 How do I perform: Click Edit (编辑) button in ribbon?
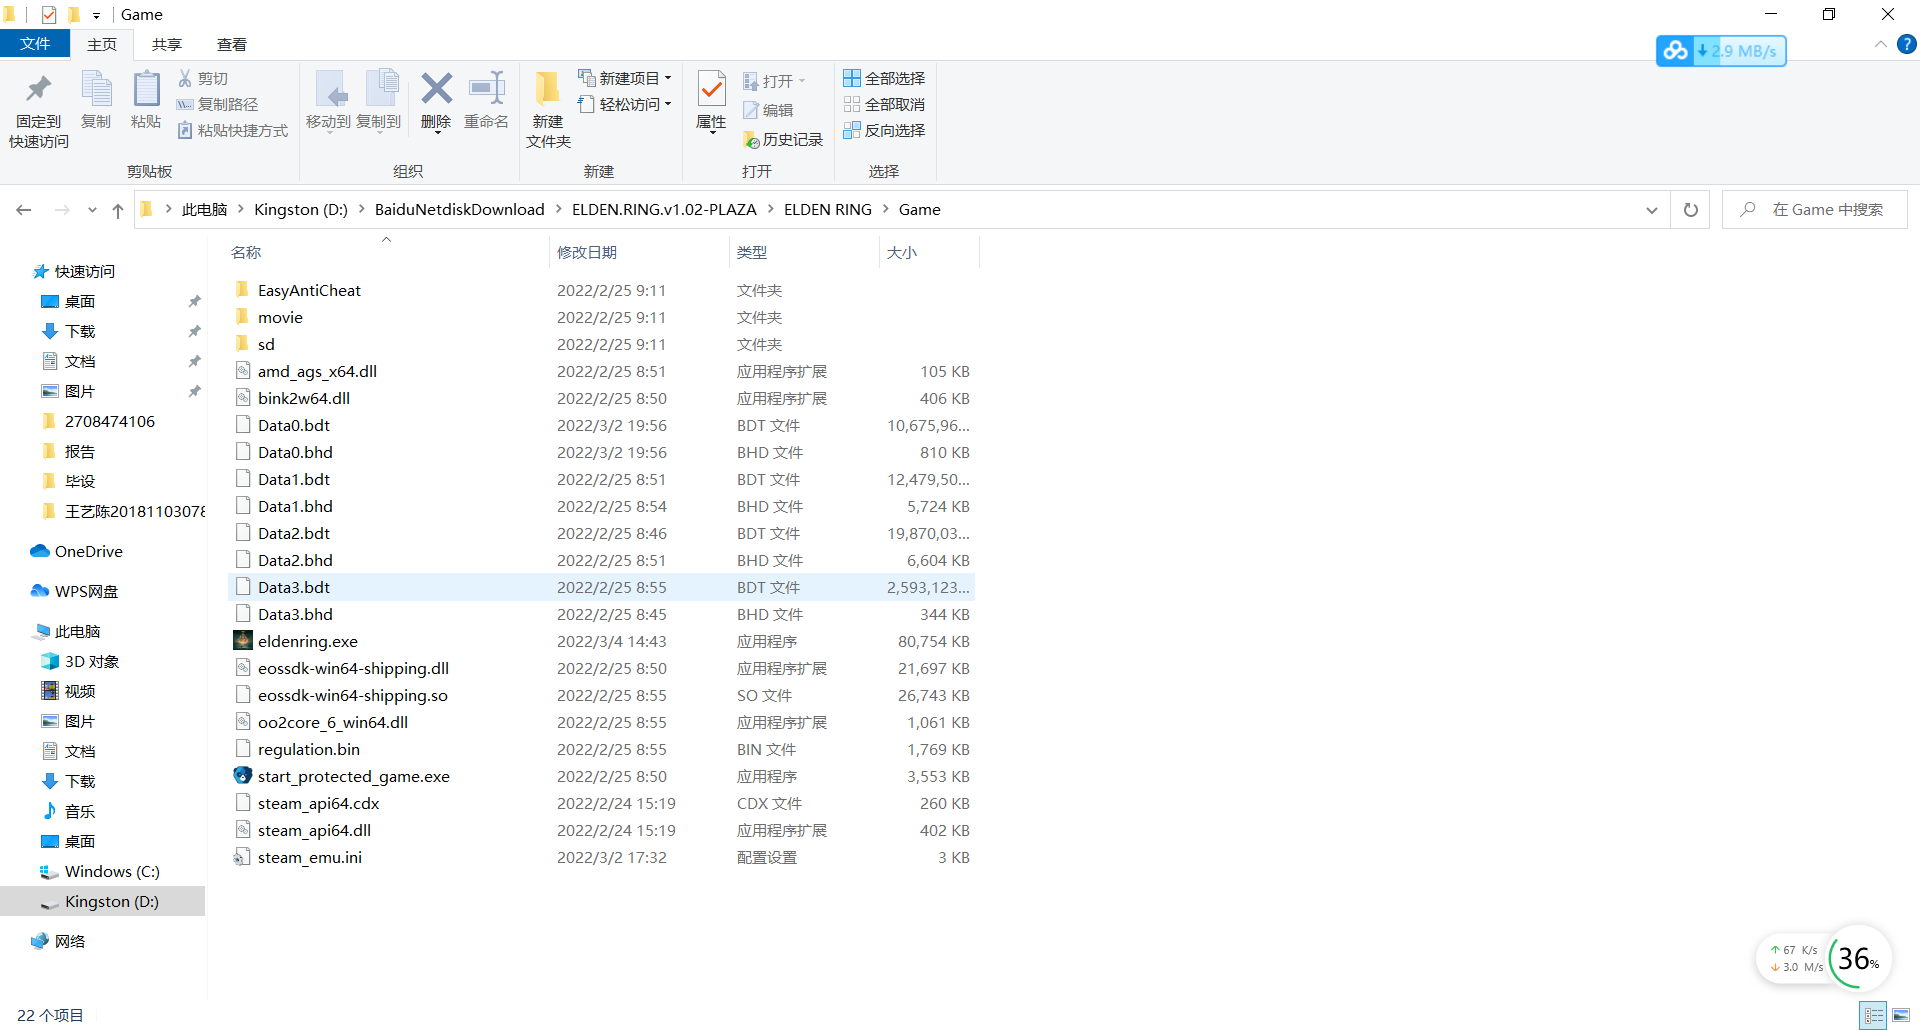768,110
